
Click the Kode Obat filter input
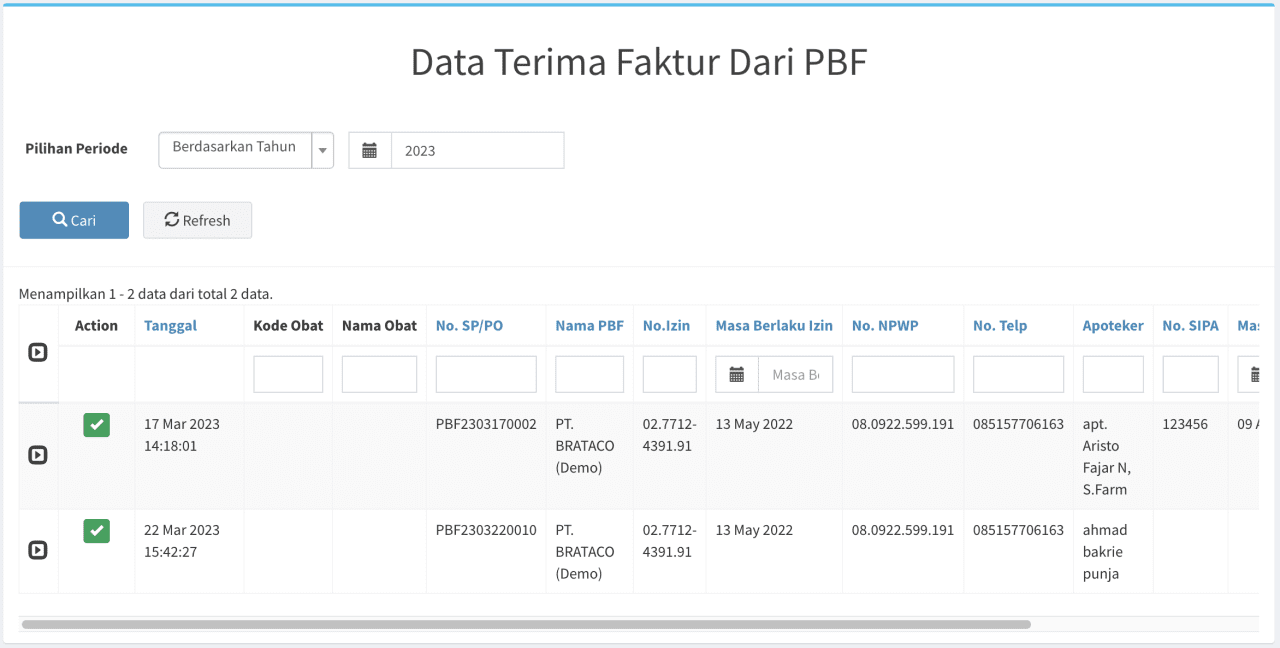click(x=288, y=374)
